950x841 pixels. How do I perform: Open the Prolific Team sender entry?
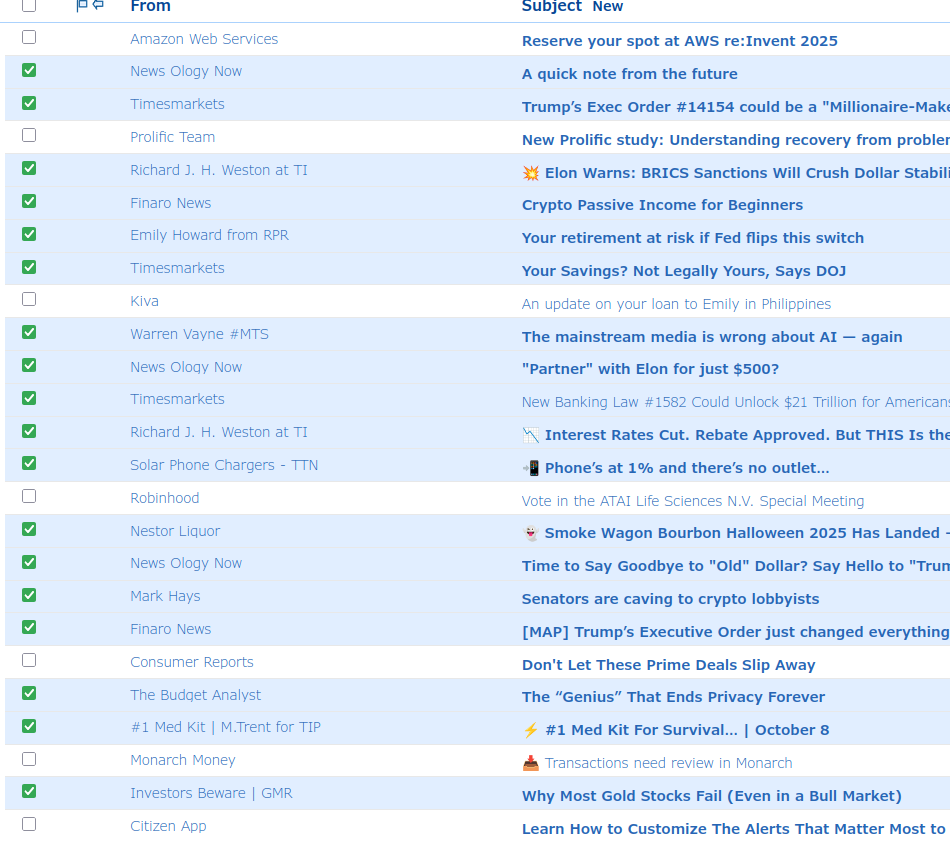point(172,137)
